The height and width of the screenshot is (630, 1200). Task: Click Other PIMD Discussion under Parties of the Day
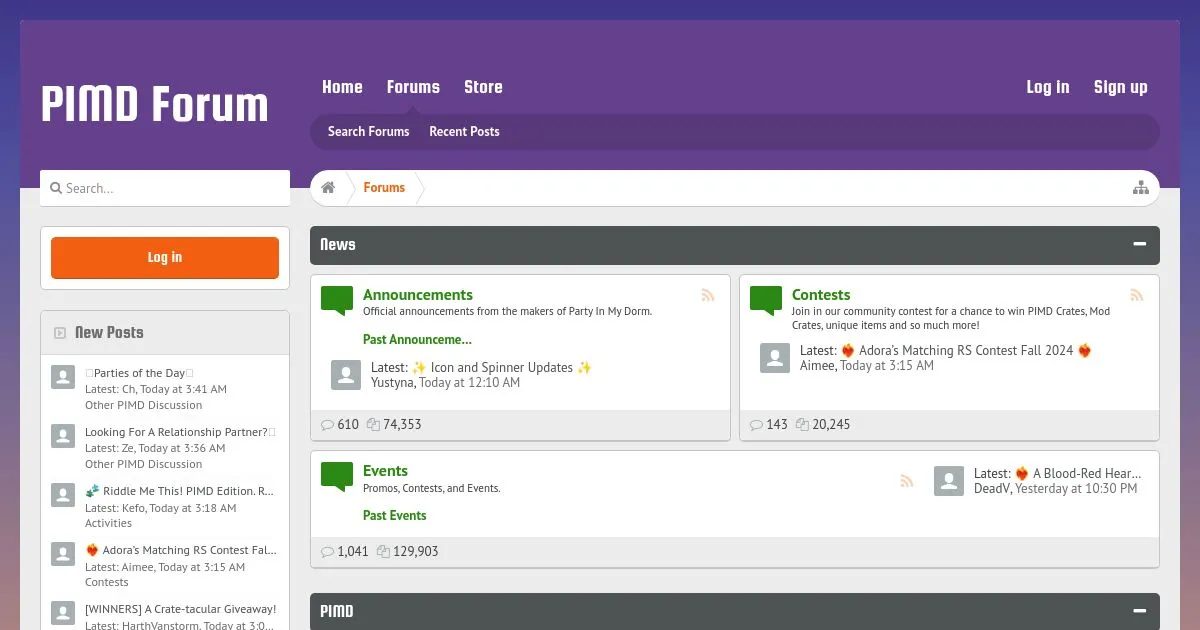click(x=143, y=405)
